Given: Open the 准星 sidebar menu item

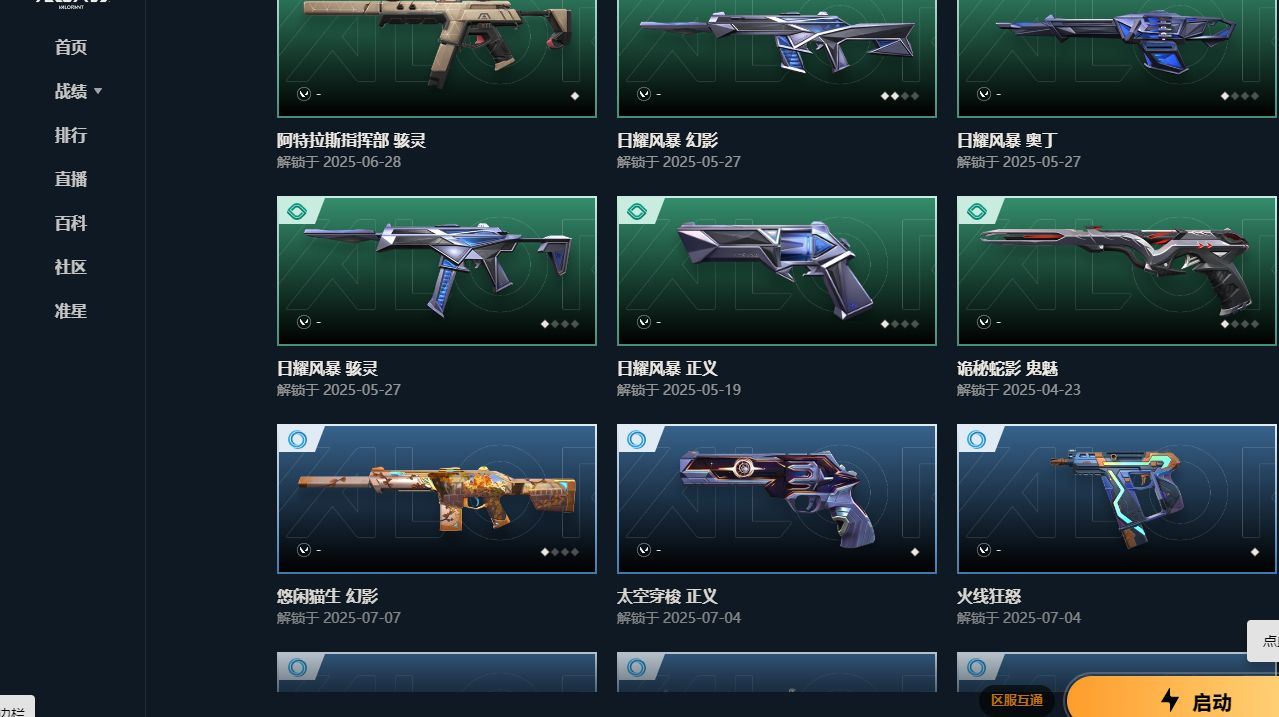Looking at the screenshot, I should point(71,311).
